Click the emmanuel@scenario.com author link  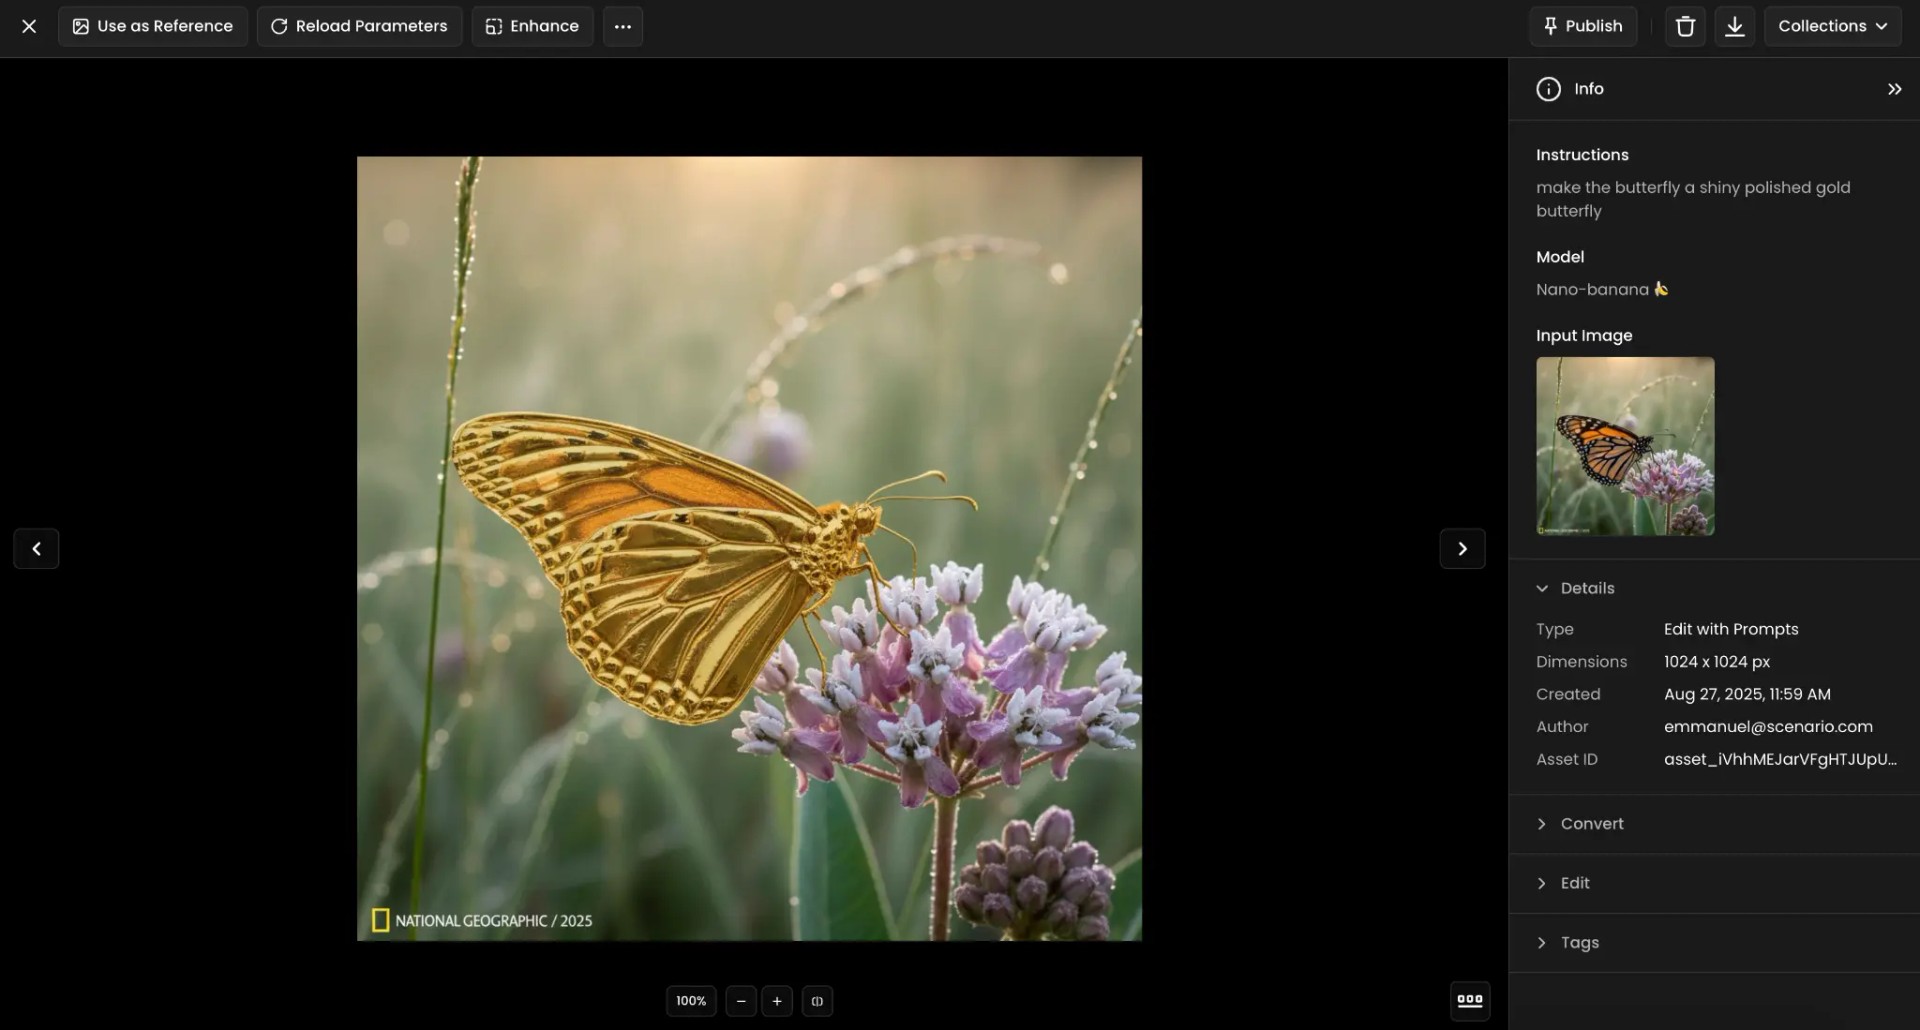1768,726
